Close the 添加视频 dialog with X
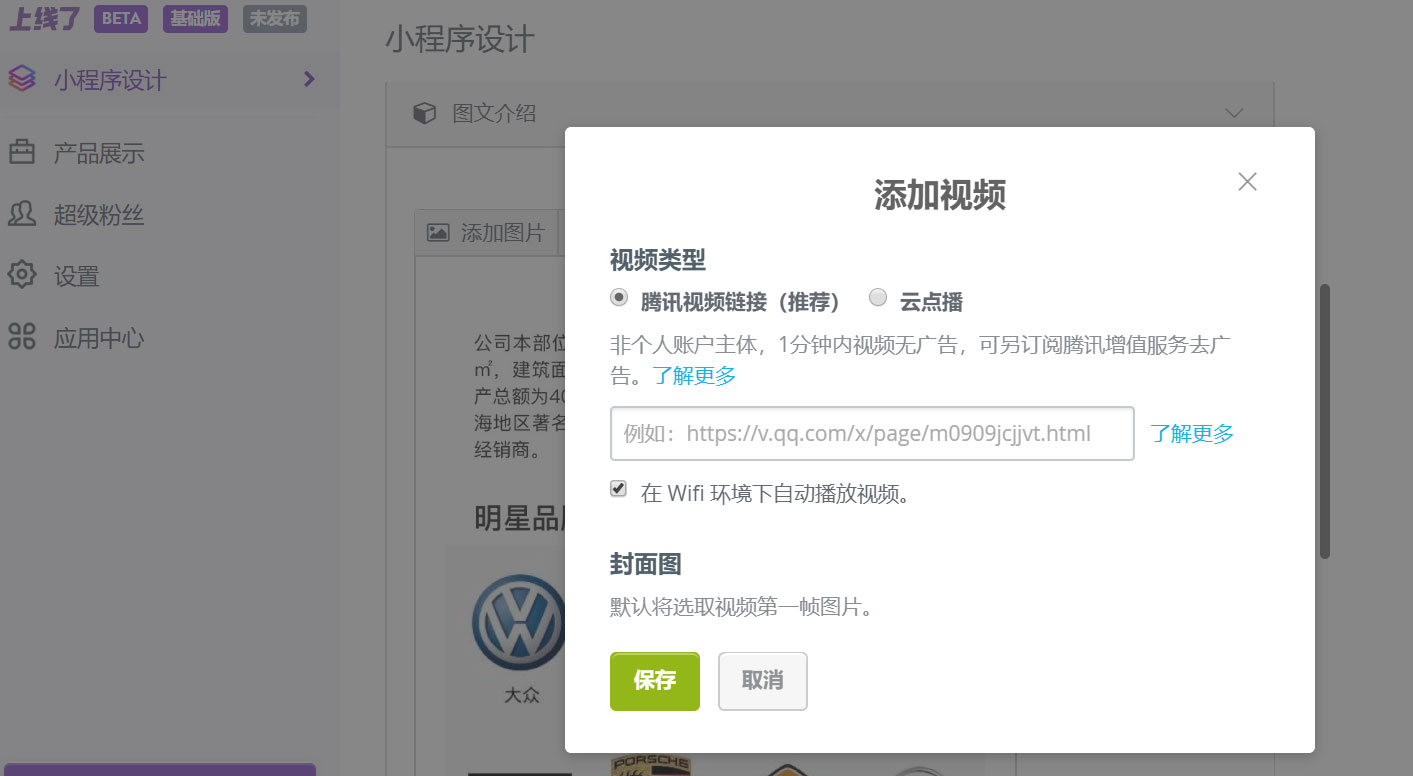1413x776 pixels. click(1247, 182)
